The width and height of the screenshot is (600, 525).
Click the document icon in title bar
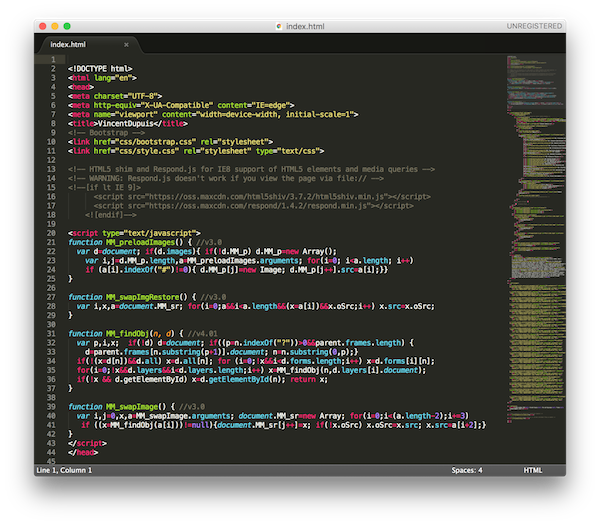(279, 26)
